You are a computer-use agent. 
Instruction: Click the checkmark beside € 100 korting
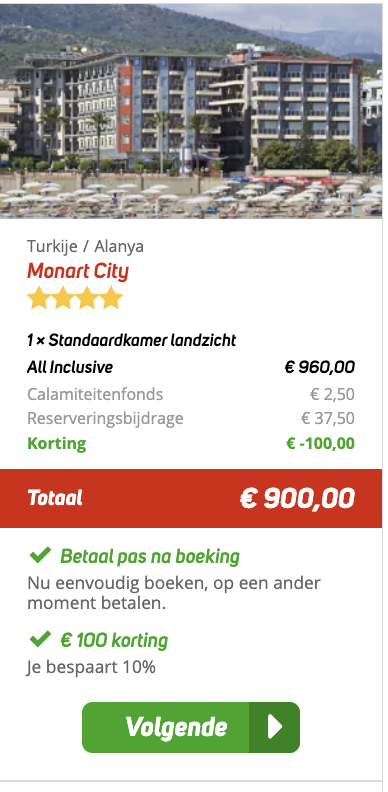(x=40, y=639)
